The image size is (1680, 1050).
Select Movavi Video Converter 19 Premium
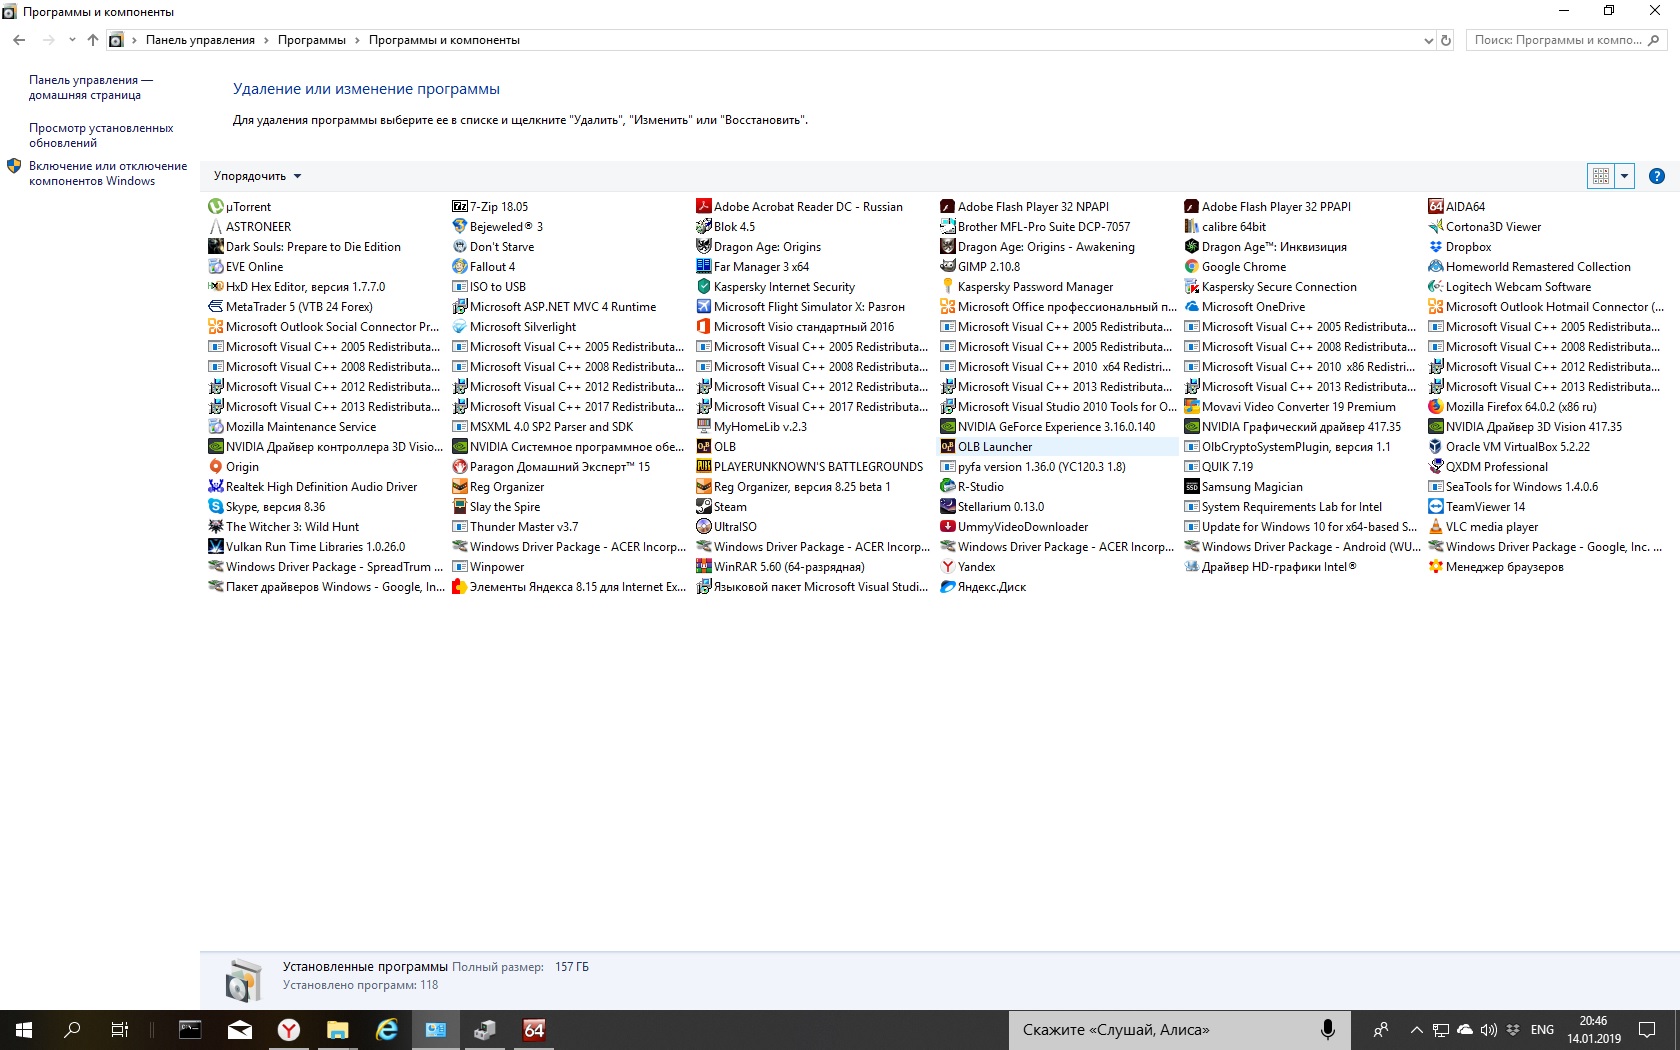(1290, 407)
